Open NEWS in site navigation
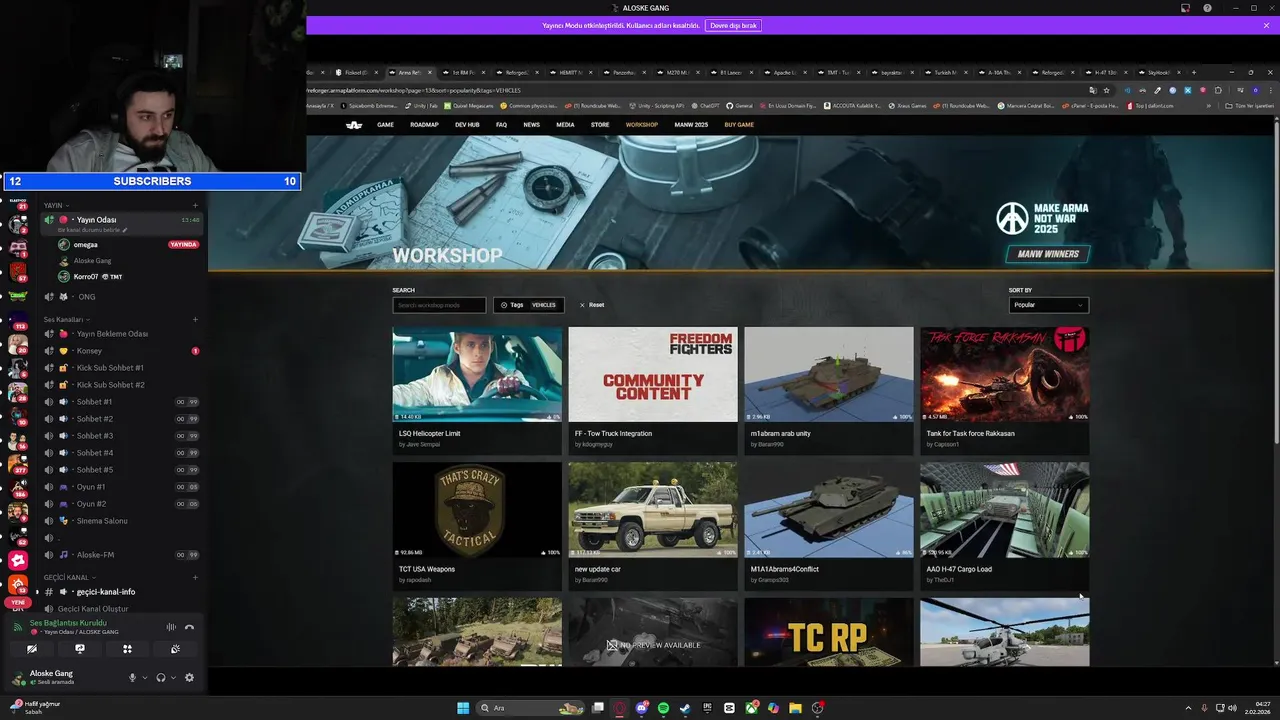 pyautogui.click(x=531, y=125)
